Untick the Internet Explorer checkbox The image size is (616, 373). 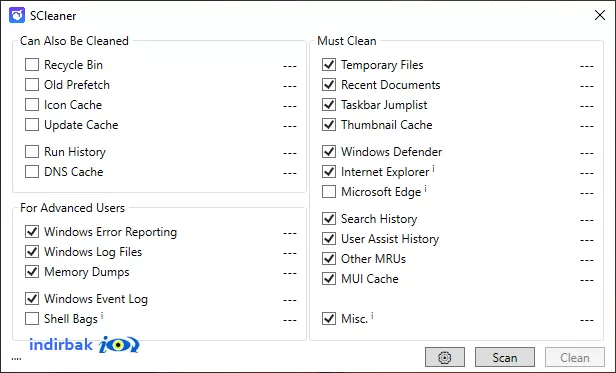(x=329, y=172)
